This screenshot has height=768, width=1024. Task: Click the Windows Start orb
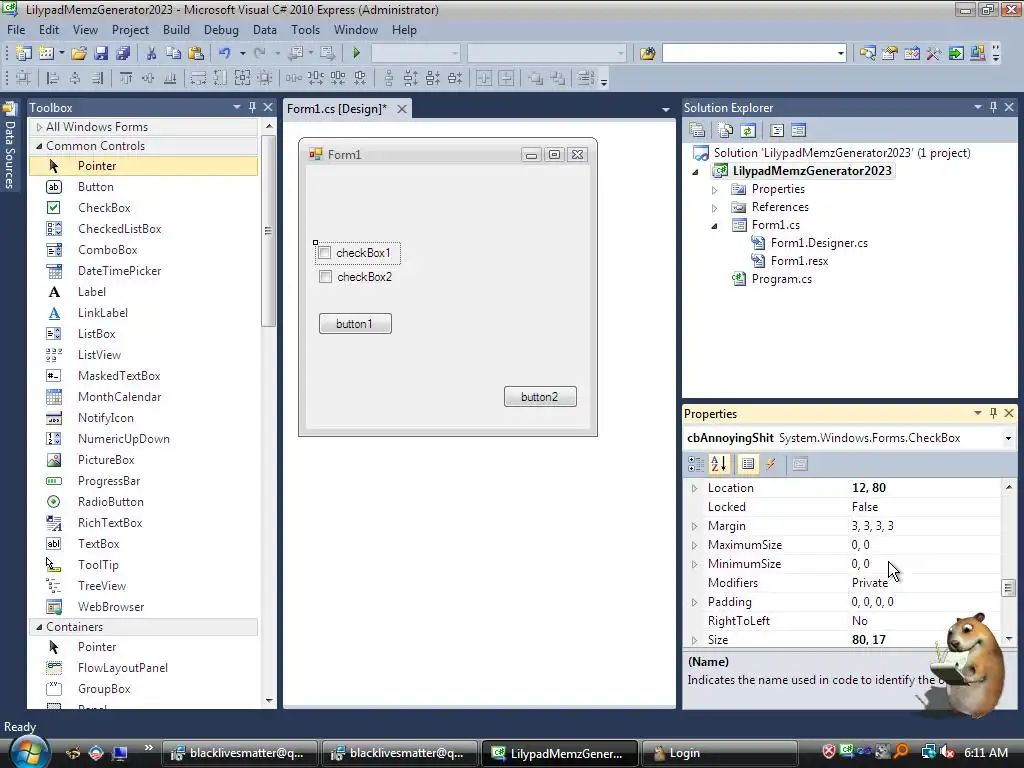click(29, 751)
